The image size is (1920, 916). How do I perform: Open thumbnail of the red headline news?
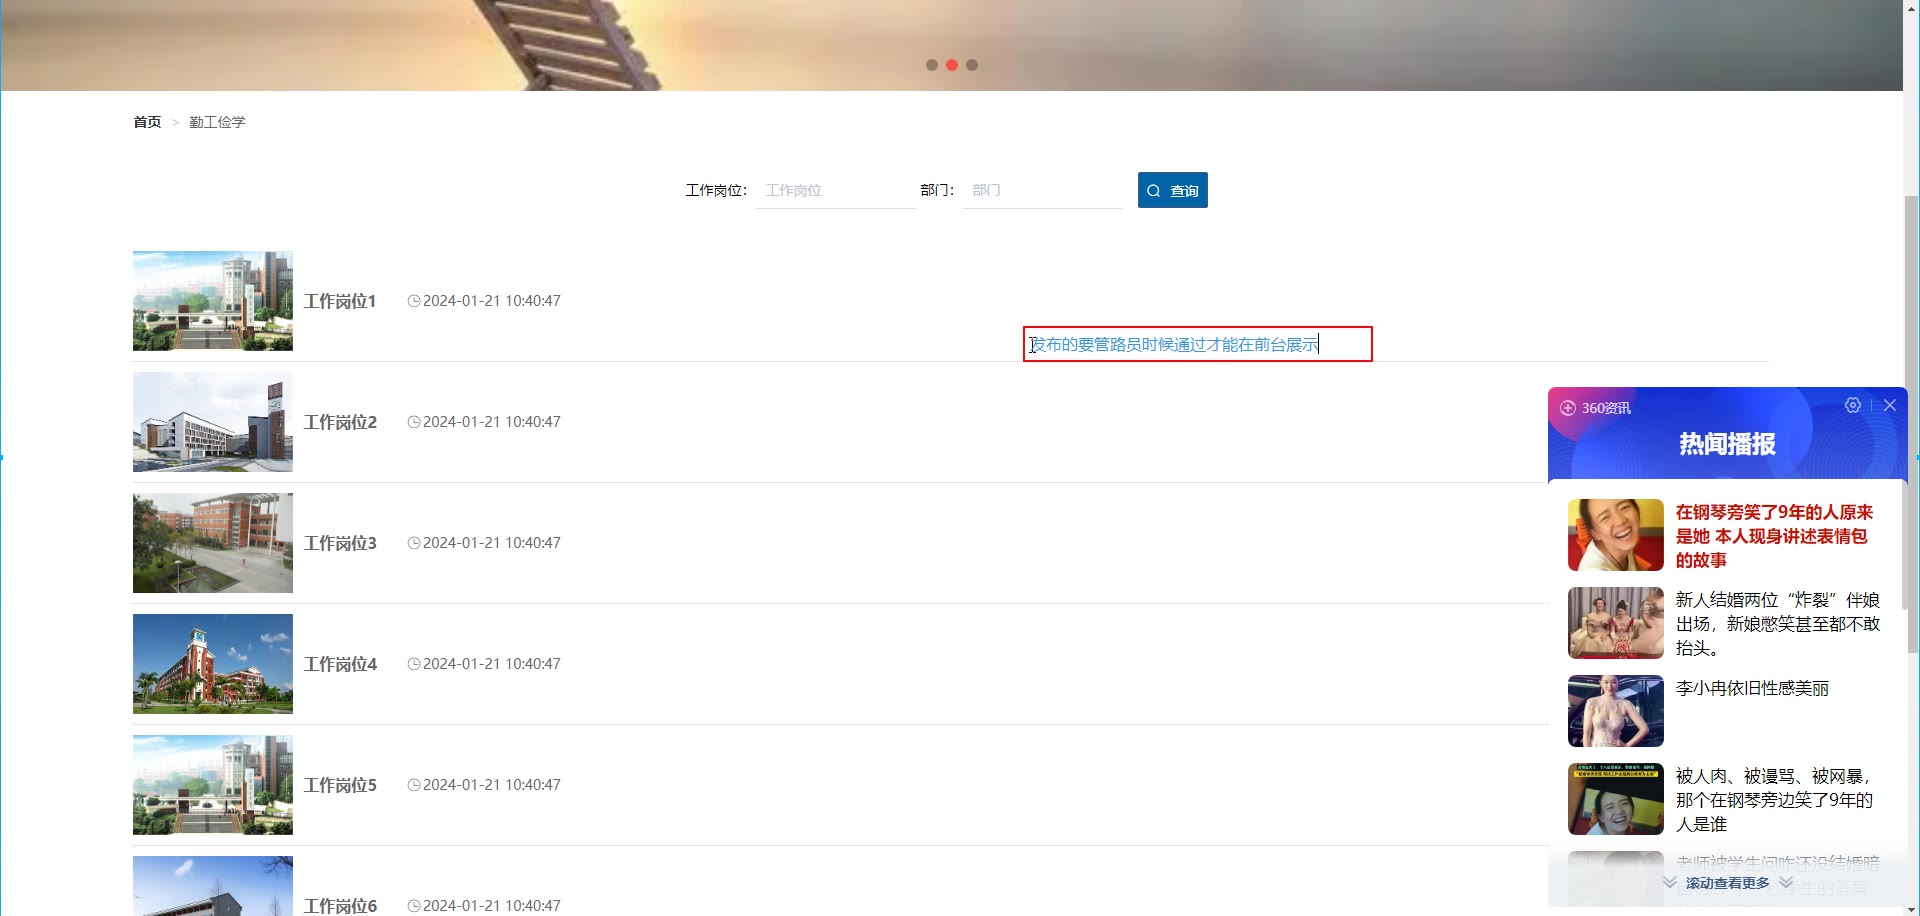pos(1616,535)
